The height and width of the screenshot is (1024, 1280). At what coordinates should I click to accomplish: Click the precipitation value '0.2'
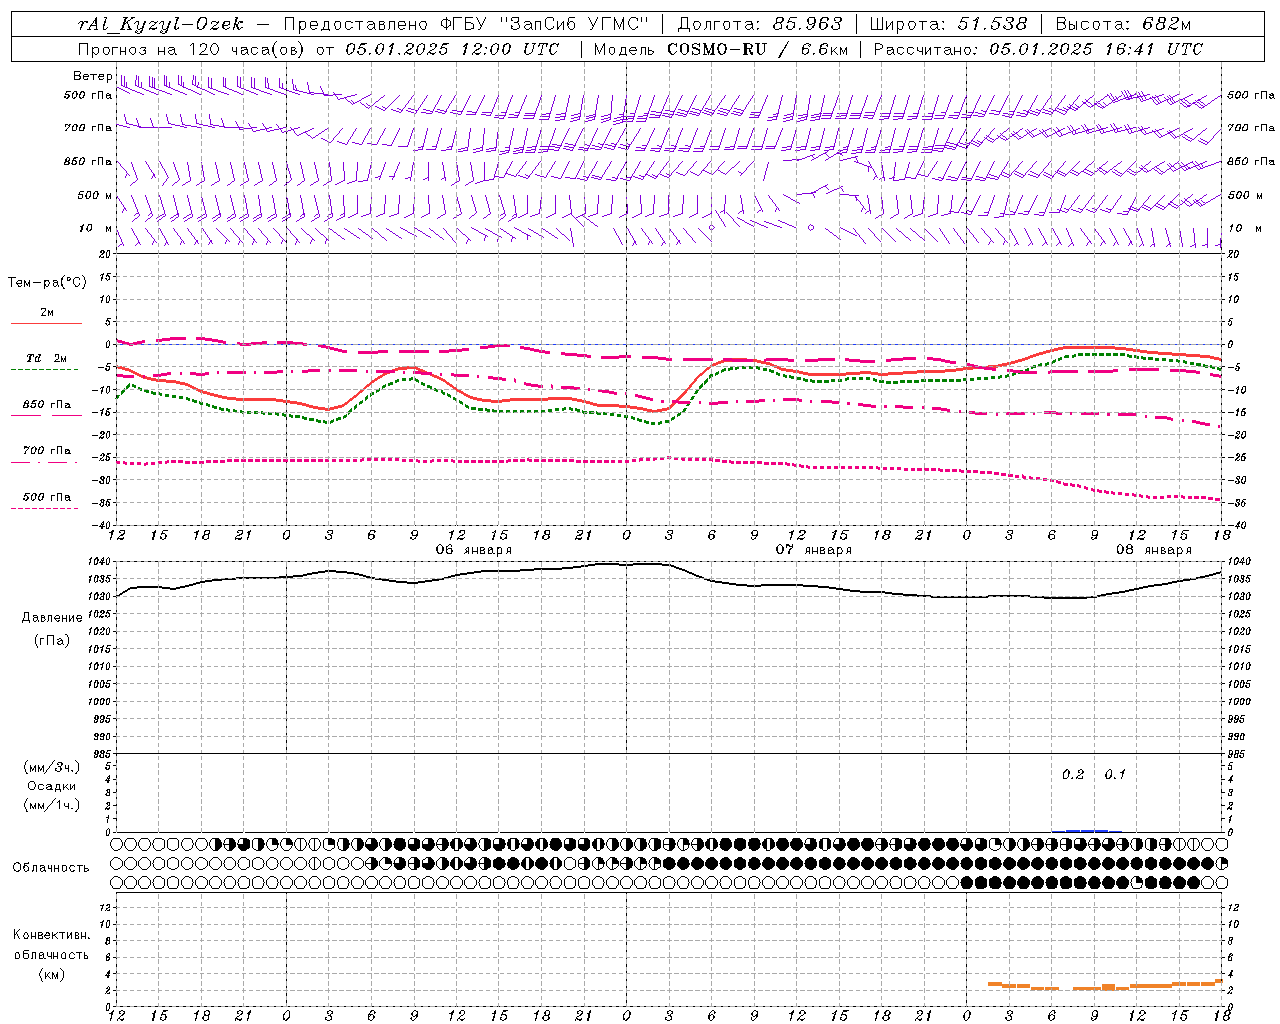coord(1073,775)
